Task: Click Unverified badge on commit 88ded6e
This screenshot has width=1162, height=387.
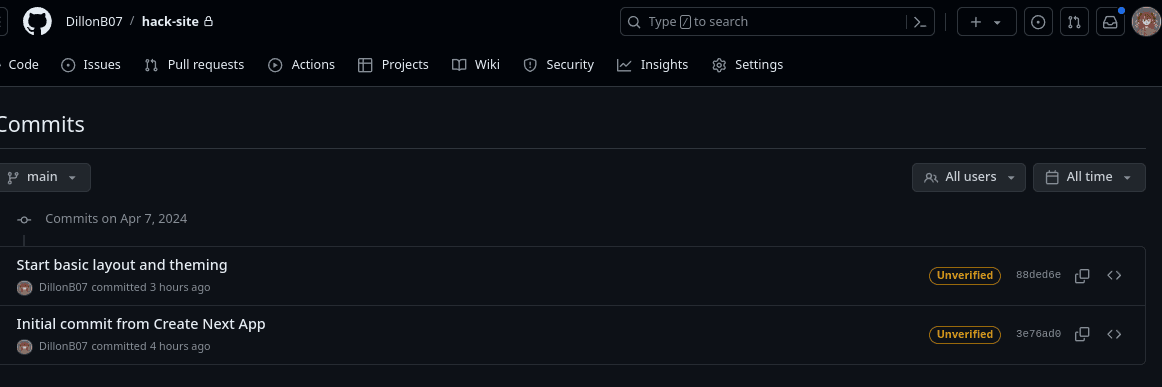Action: pos(964,276)
